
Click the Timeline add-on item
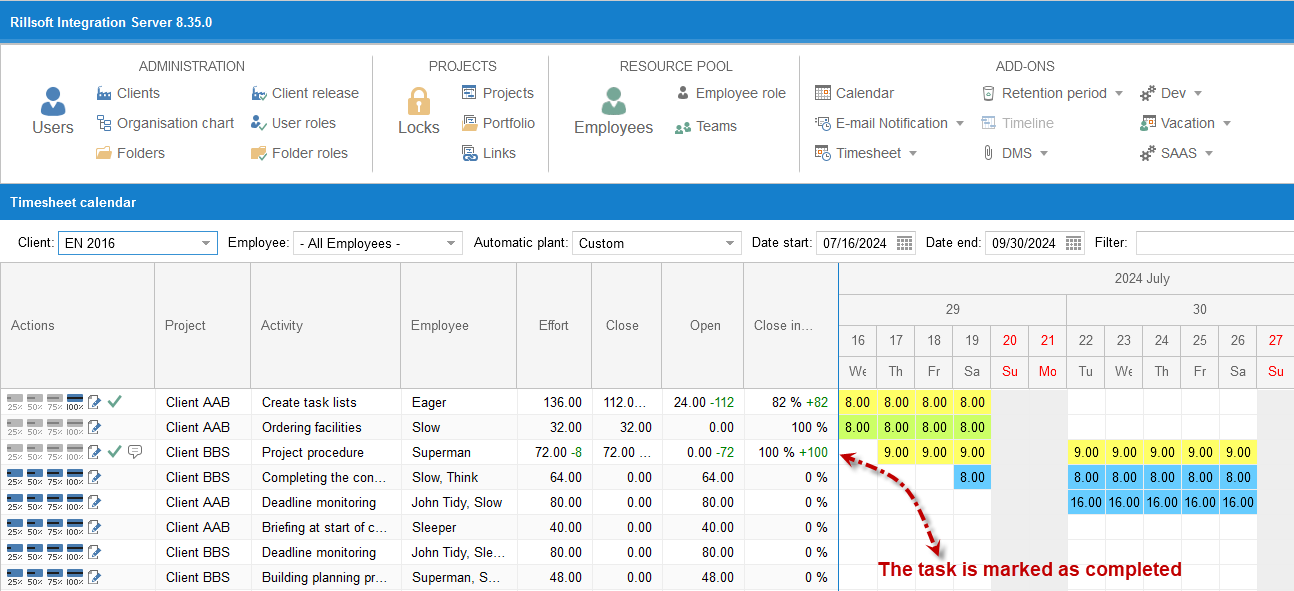pyautogui.click(x=1017, y=123)
